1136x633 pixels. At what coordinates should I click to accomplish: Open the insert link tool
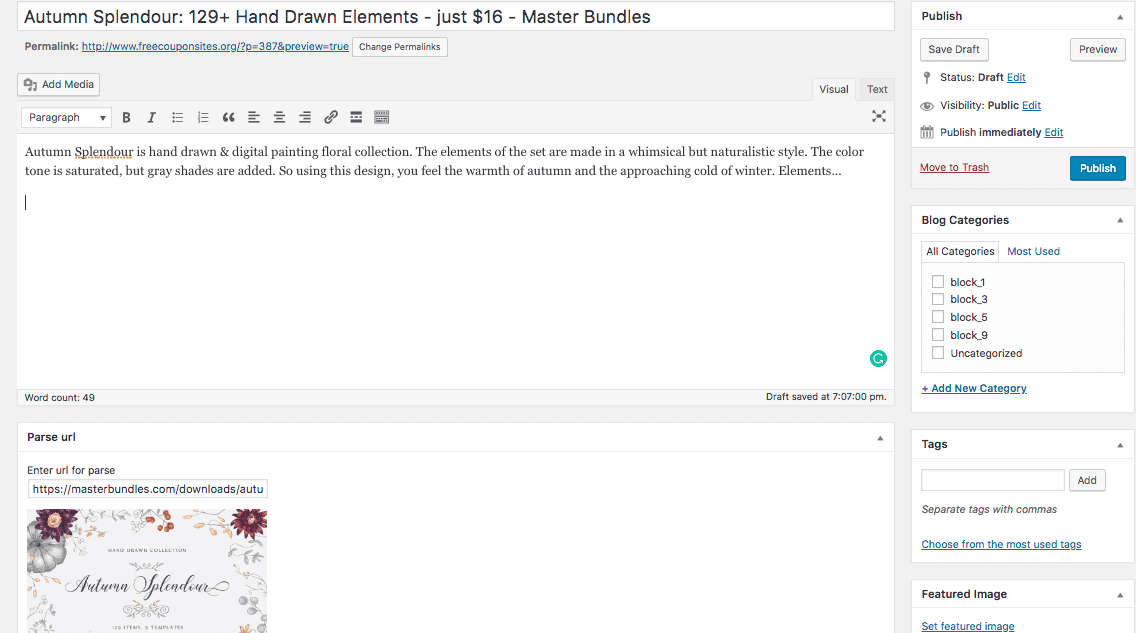coord(330,117)
